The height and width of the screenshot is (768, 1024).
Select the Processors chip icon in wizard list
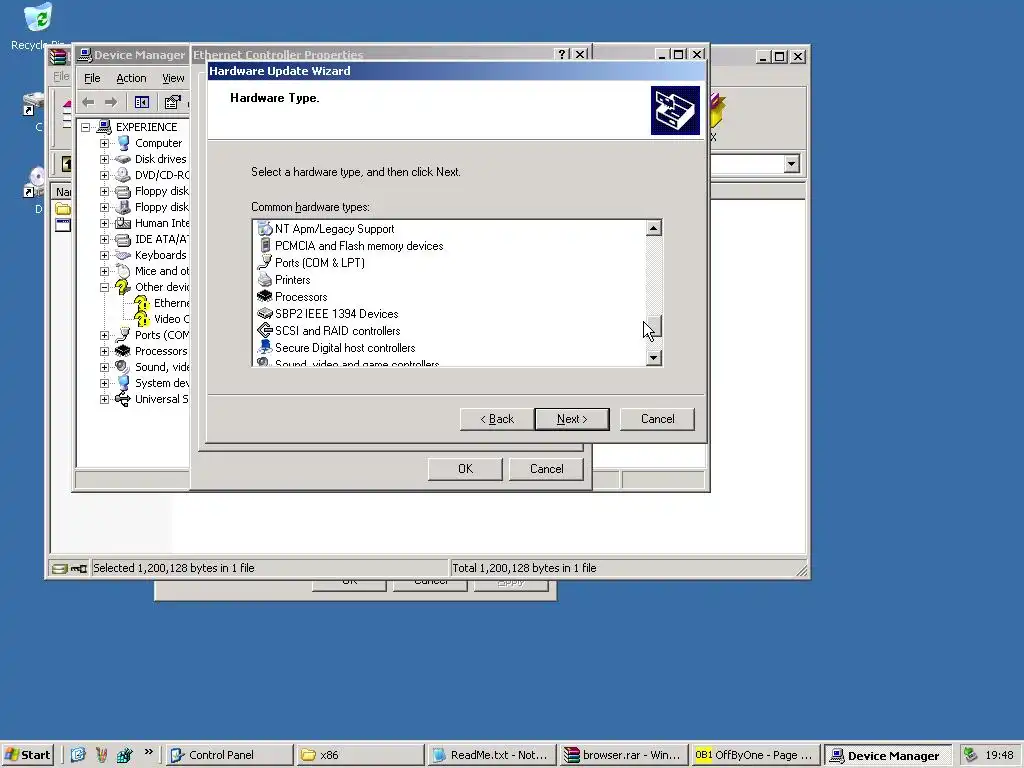tap(264, 296)
